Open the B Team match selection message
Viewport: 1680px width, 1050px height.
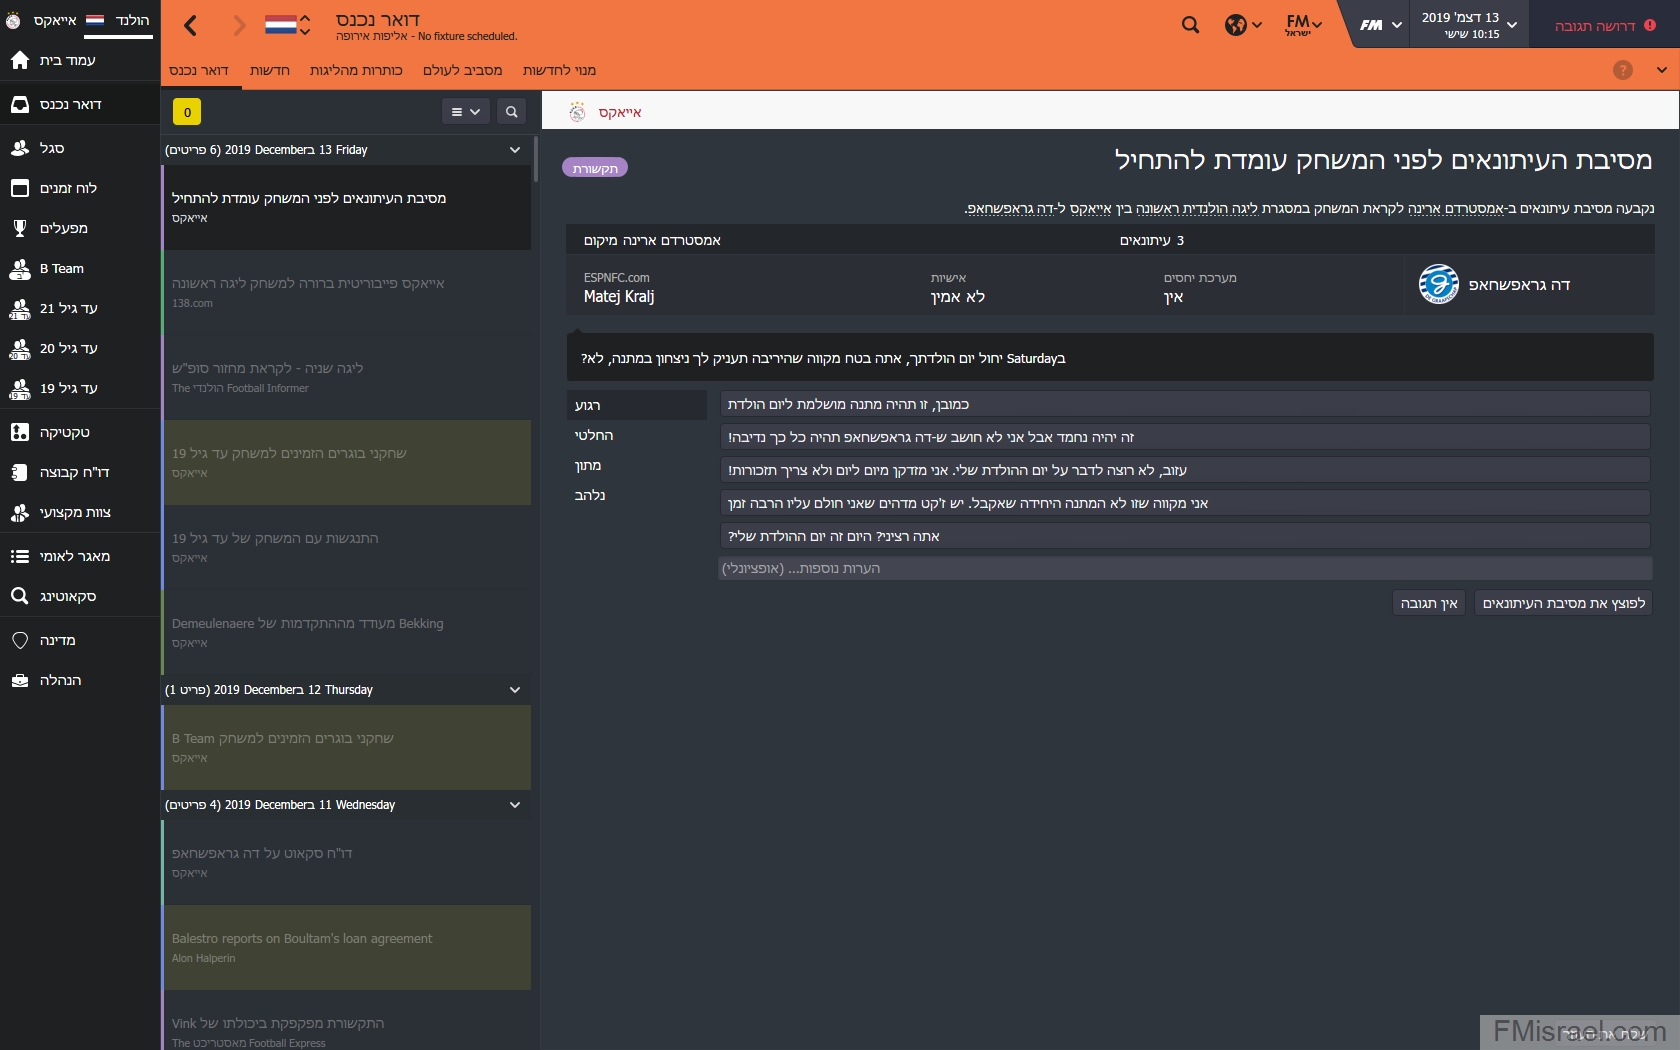point(346,747)
